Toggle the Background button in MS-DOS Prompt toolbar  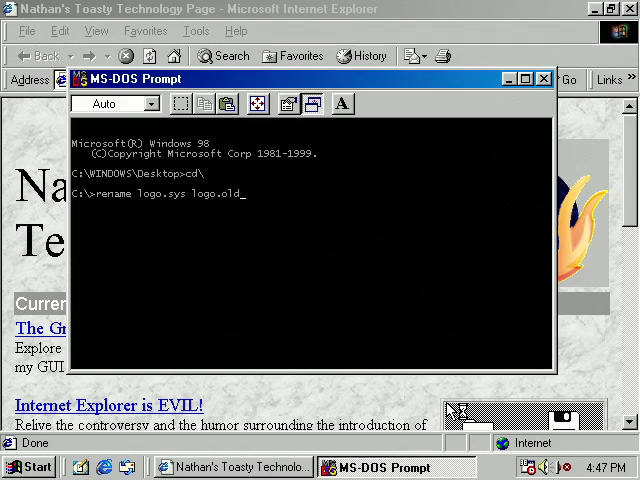click(x=313, y=104)
